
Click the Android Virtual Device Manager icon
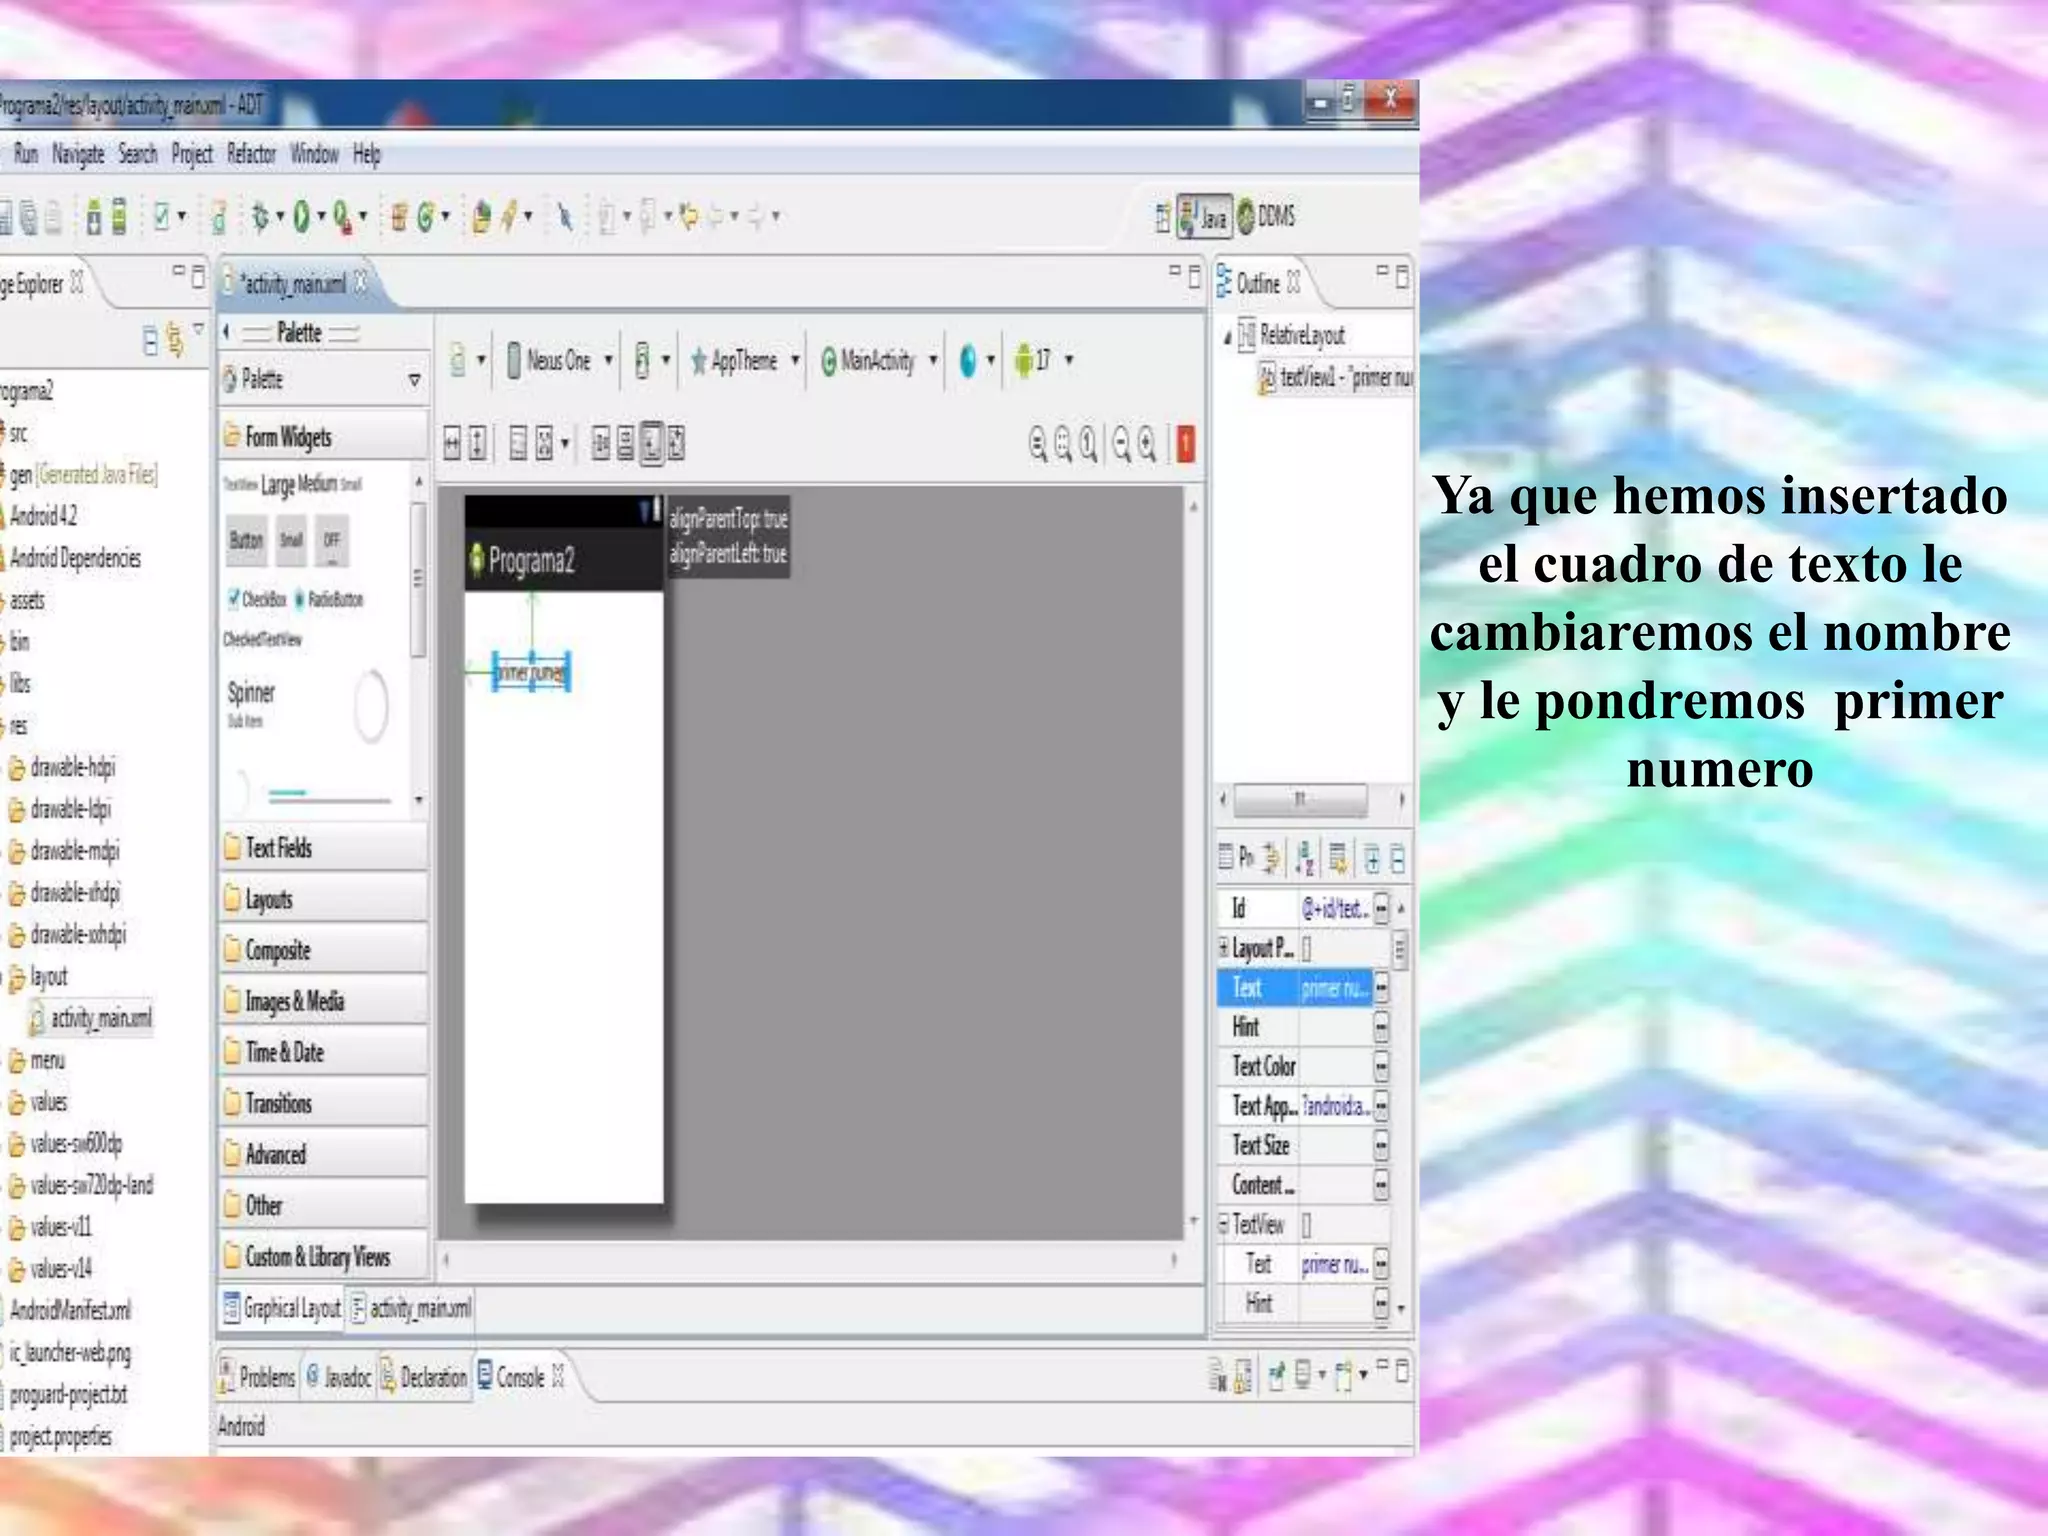click(x=119, y=216)
